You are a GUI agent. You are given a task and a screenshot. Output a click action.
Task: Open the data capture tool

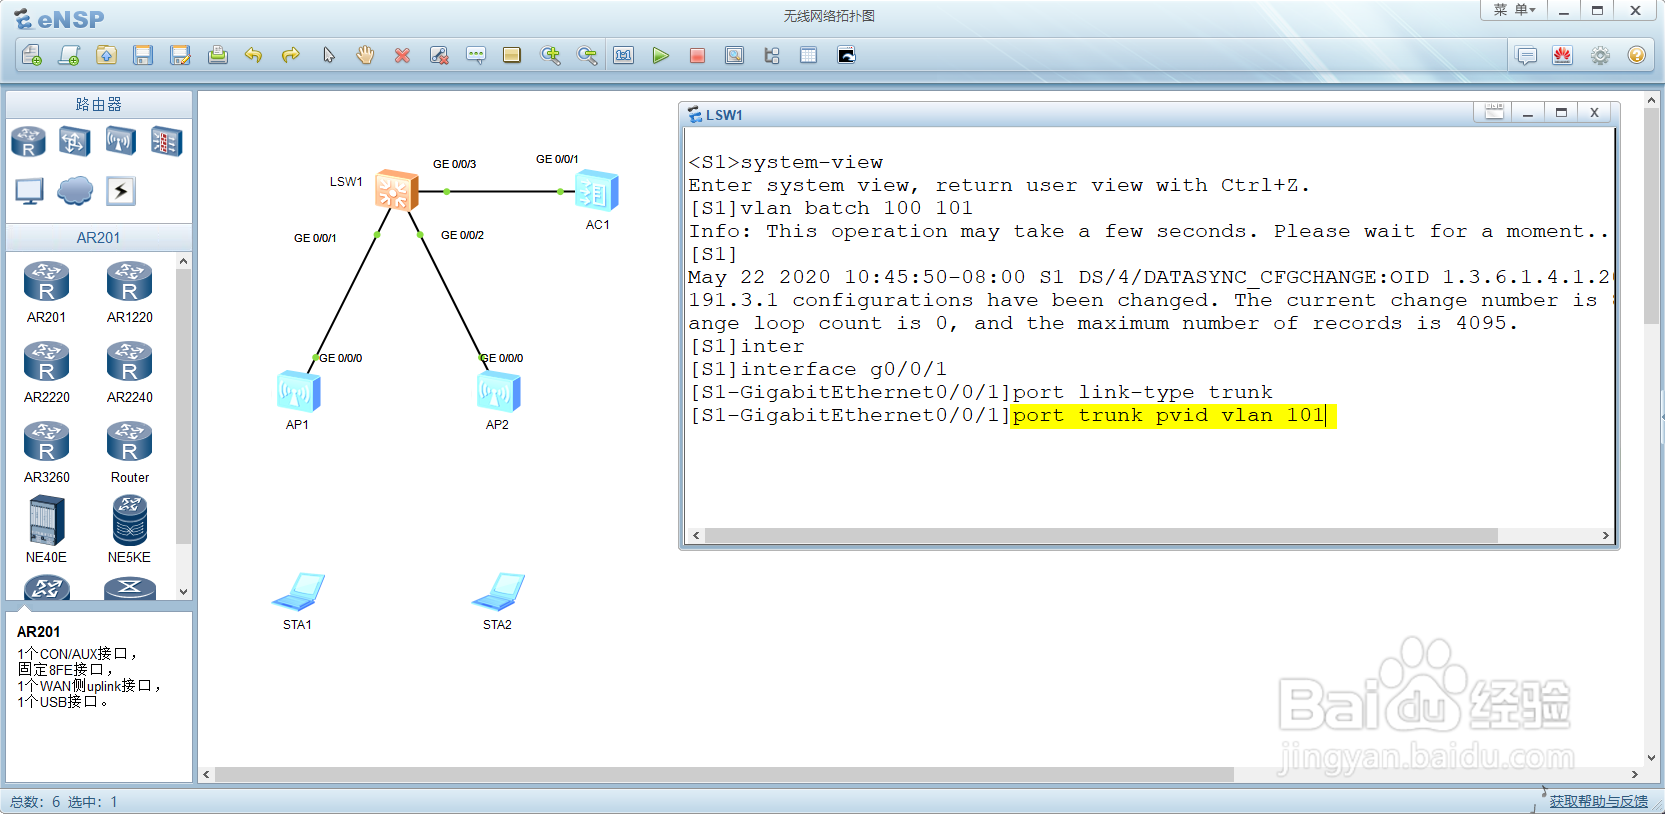coord(735,55)
